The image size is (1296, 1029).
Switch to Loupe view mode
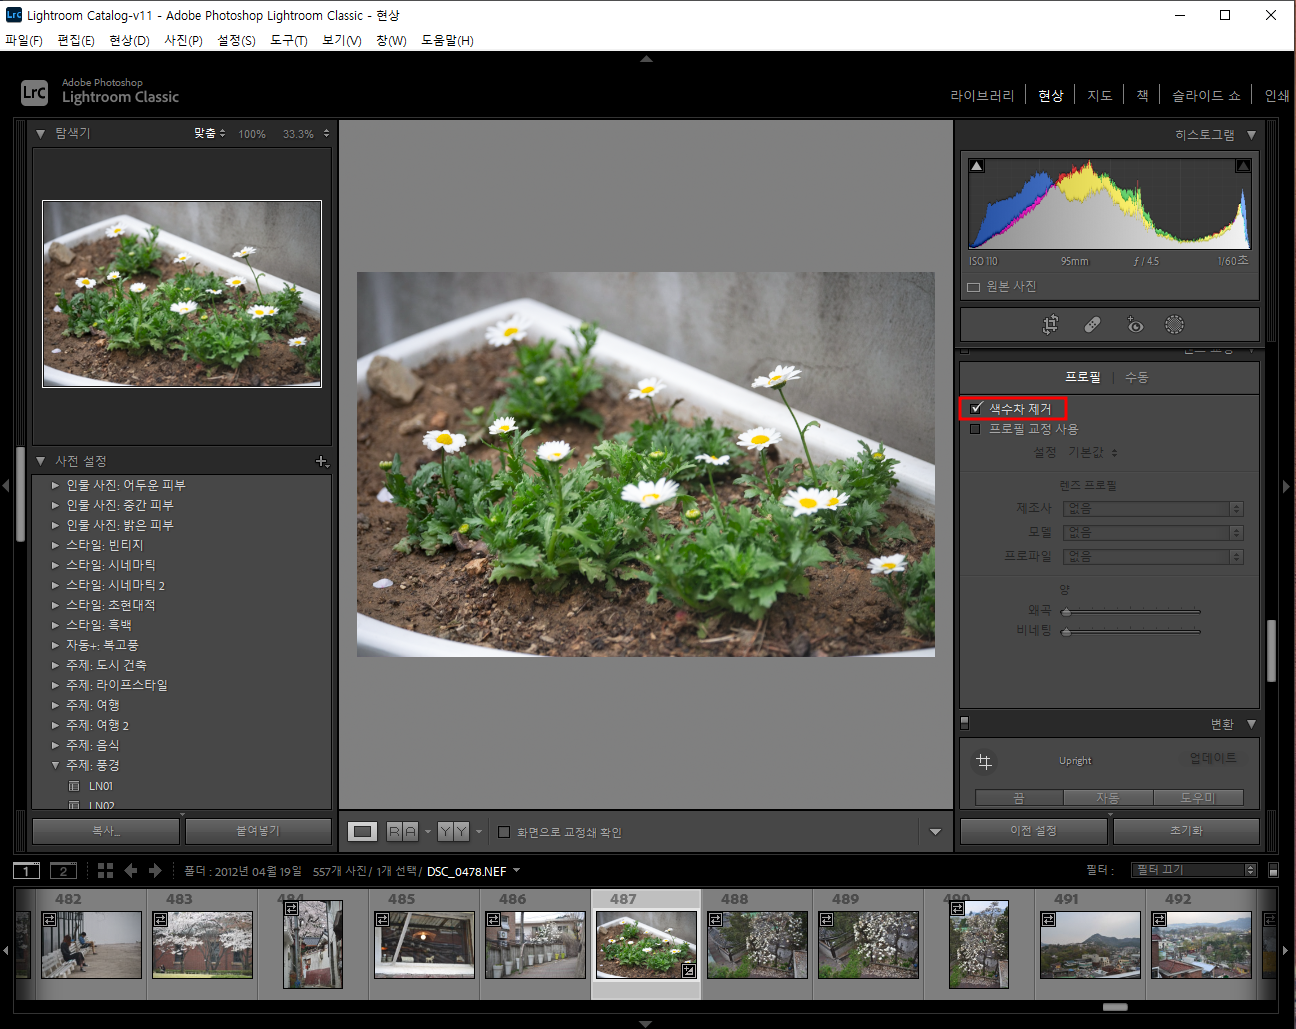[363, 831]
